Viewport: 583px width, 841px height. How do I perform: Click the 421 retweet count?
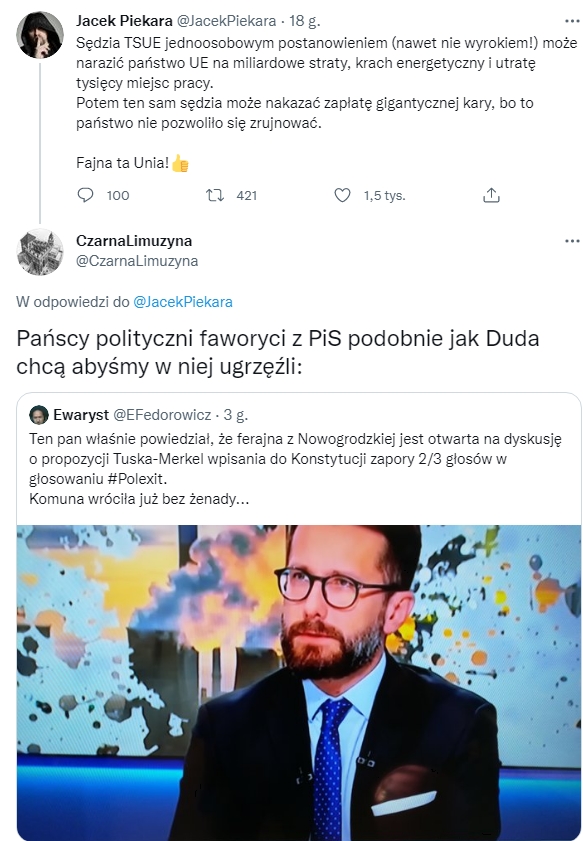247,195
